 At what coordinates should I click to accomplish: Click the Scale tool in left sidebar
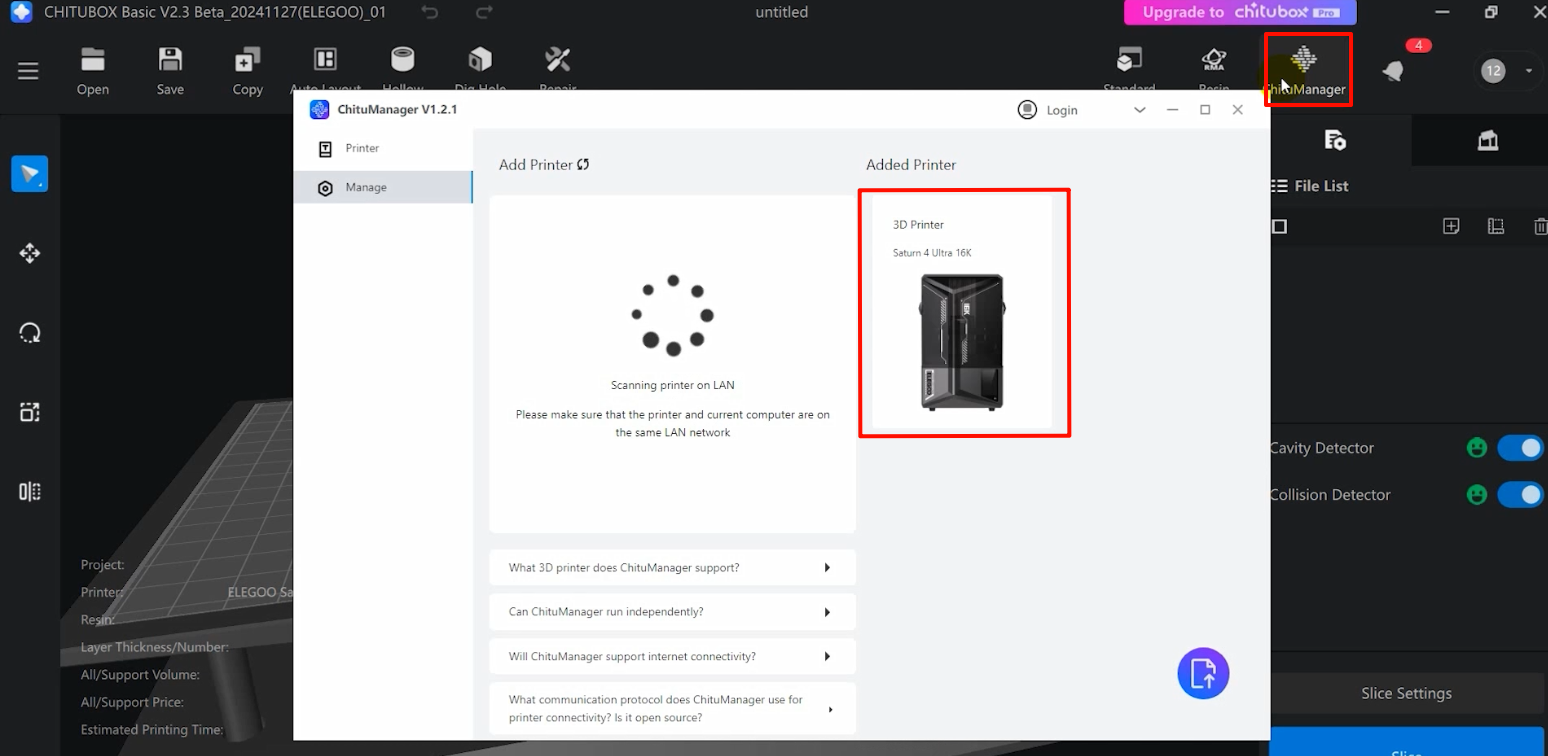[x=30, y=412]
